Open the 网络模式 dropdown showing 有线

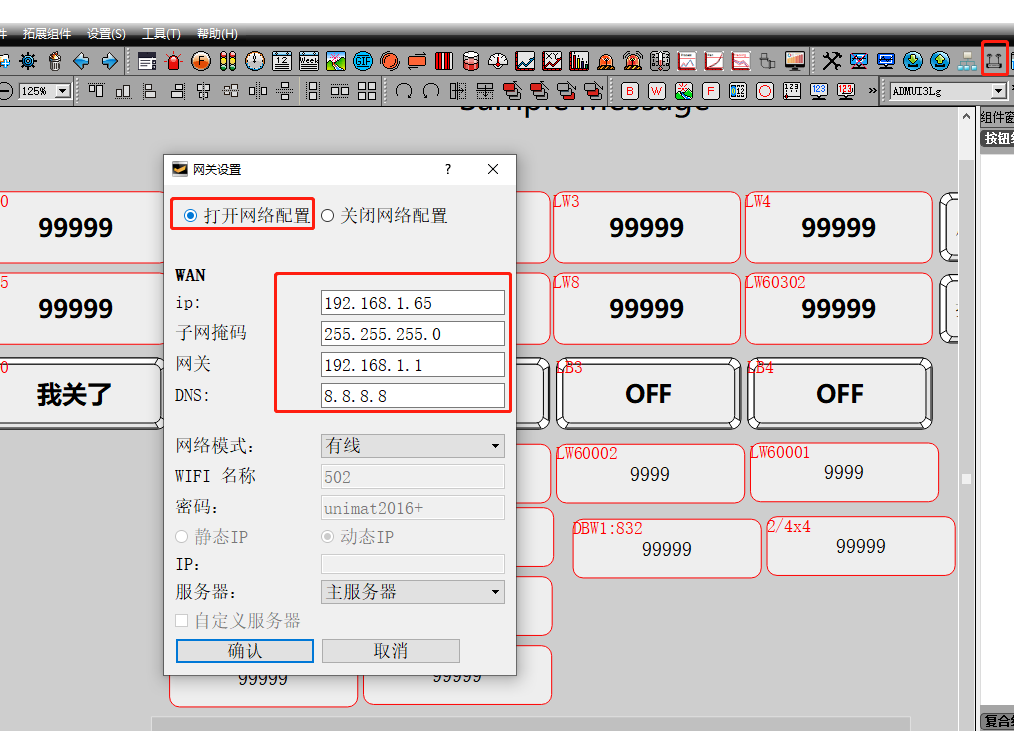click(x=412, y=446)
